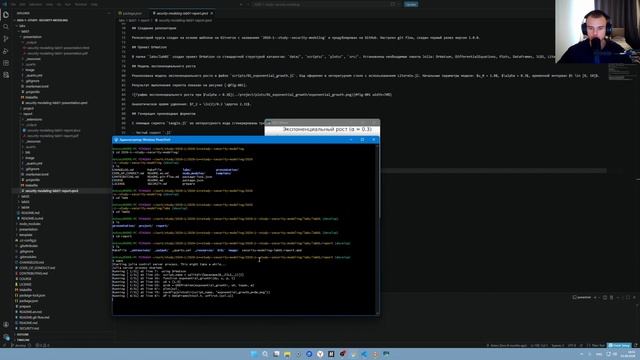Click the PowerShell window vertical scrollbar
This screenshot has height=360, width=640.
378,229
